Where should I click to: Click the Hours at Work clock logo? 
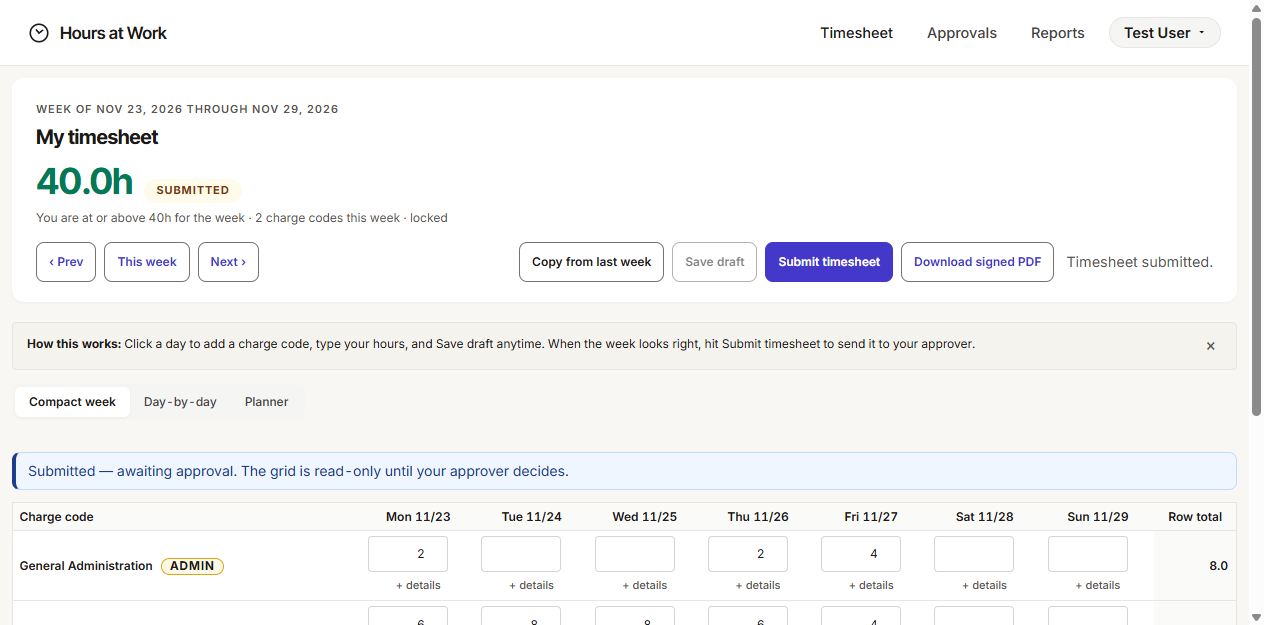(39, 33)
